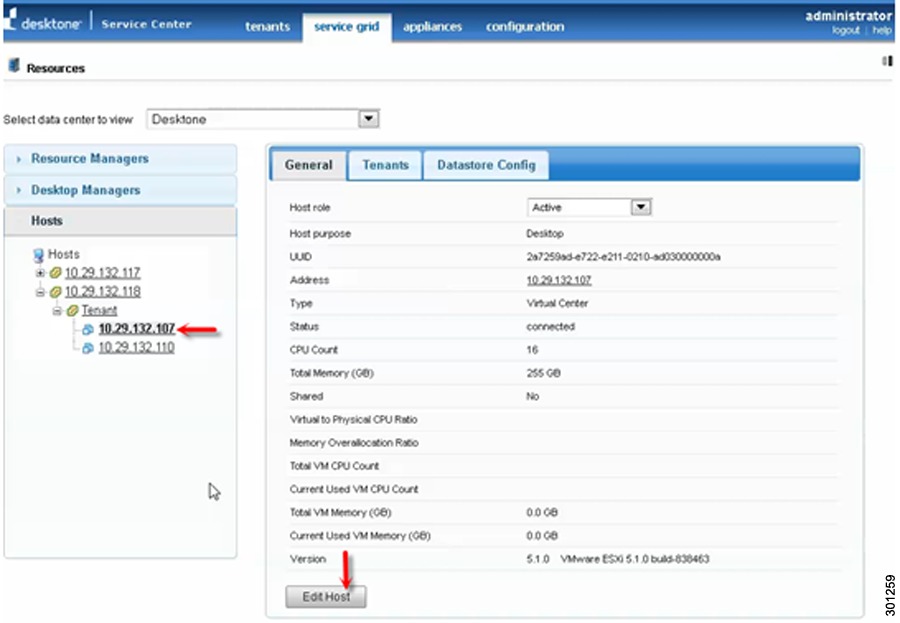Open the service grid menu

click(x=347, y=26)
